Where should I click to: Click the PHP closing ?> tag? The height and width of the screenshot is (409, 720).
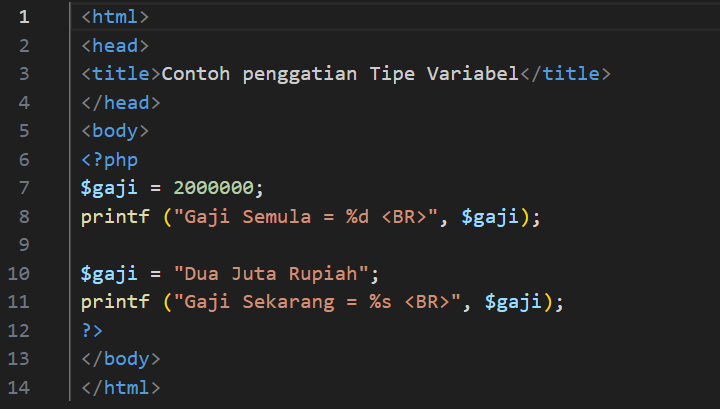[x=93, y=330]
